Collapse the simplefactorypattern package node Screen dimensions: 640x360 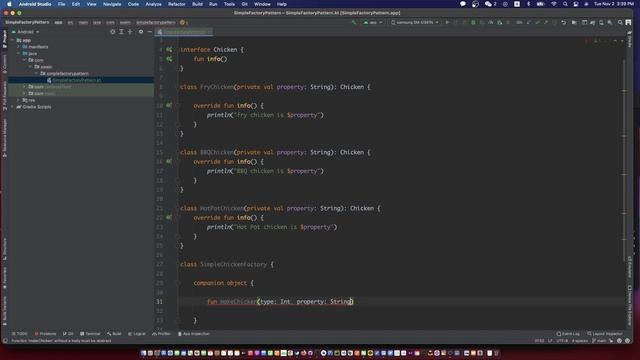pos(36,73)
